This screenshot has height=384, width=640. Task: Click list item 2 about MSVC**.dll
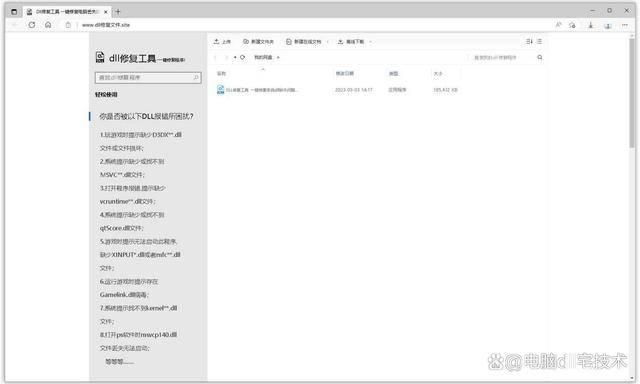132,168
